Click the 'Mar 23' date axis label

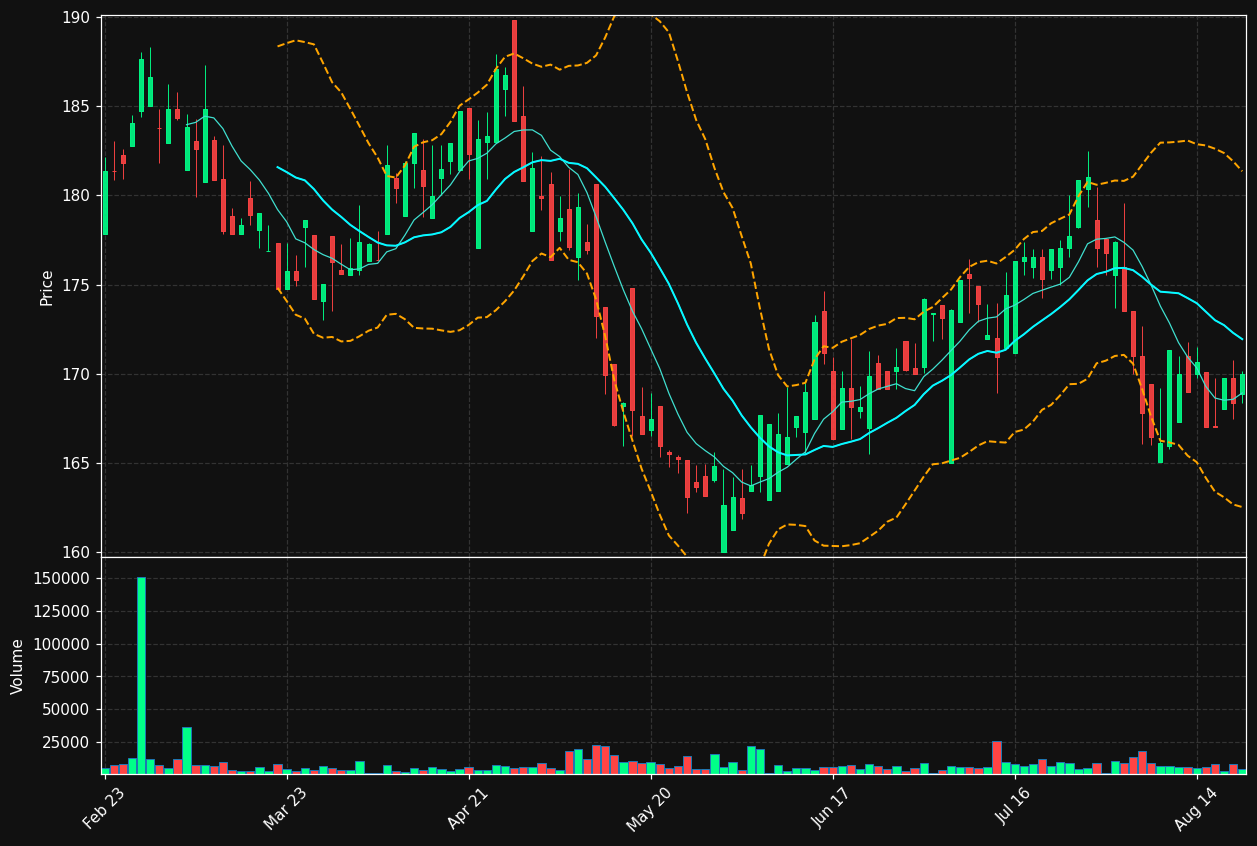[x=285, y=808]
